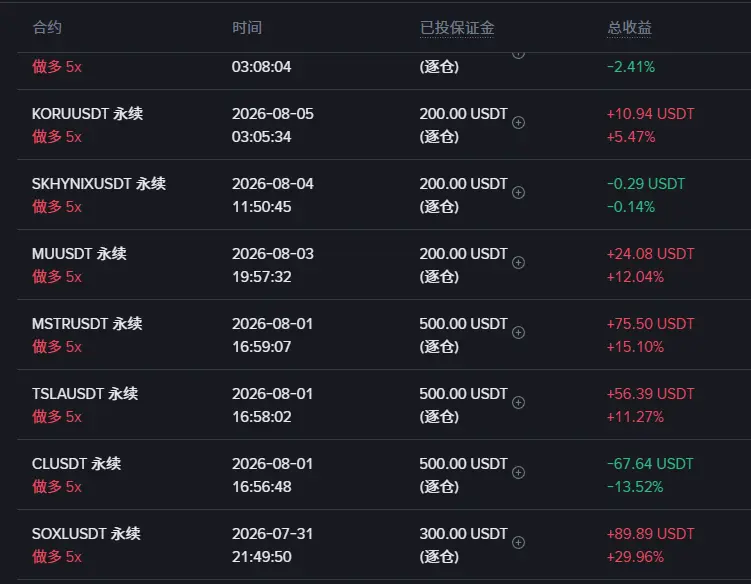This screenshot has width=751, height=584.
Task: Open the SOXLUSDT 永续 contract
Action: click(x=86, y=533)
